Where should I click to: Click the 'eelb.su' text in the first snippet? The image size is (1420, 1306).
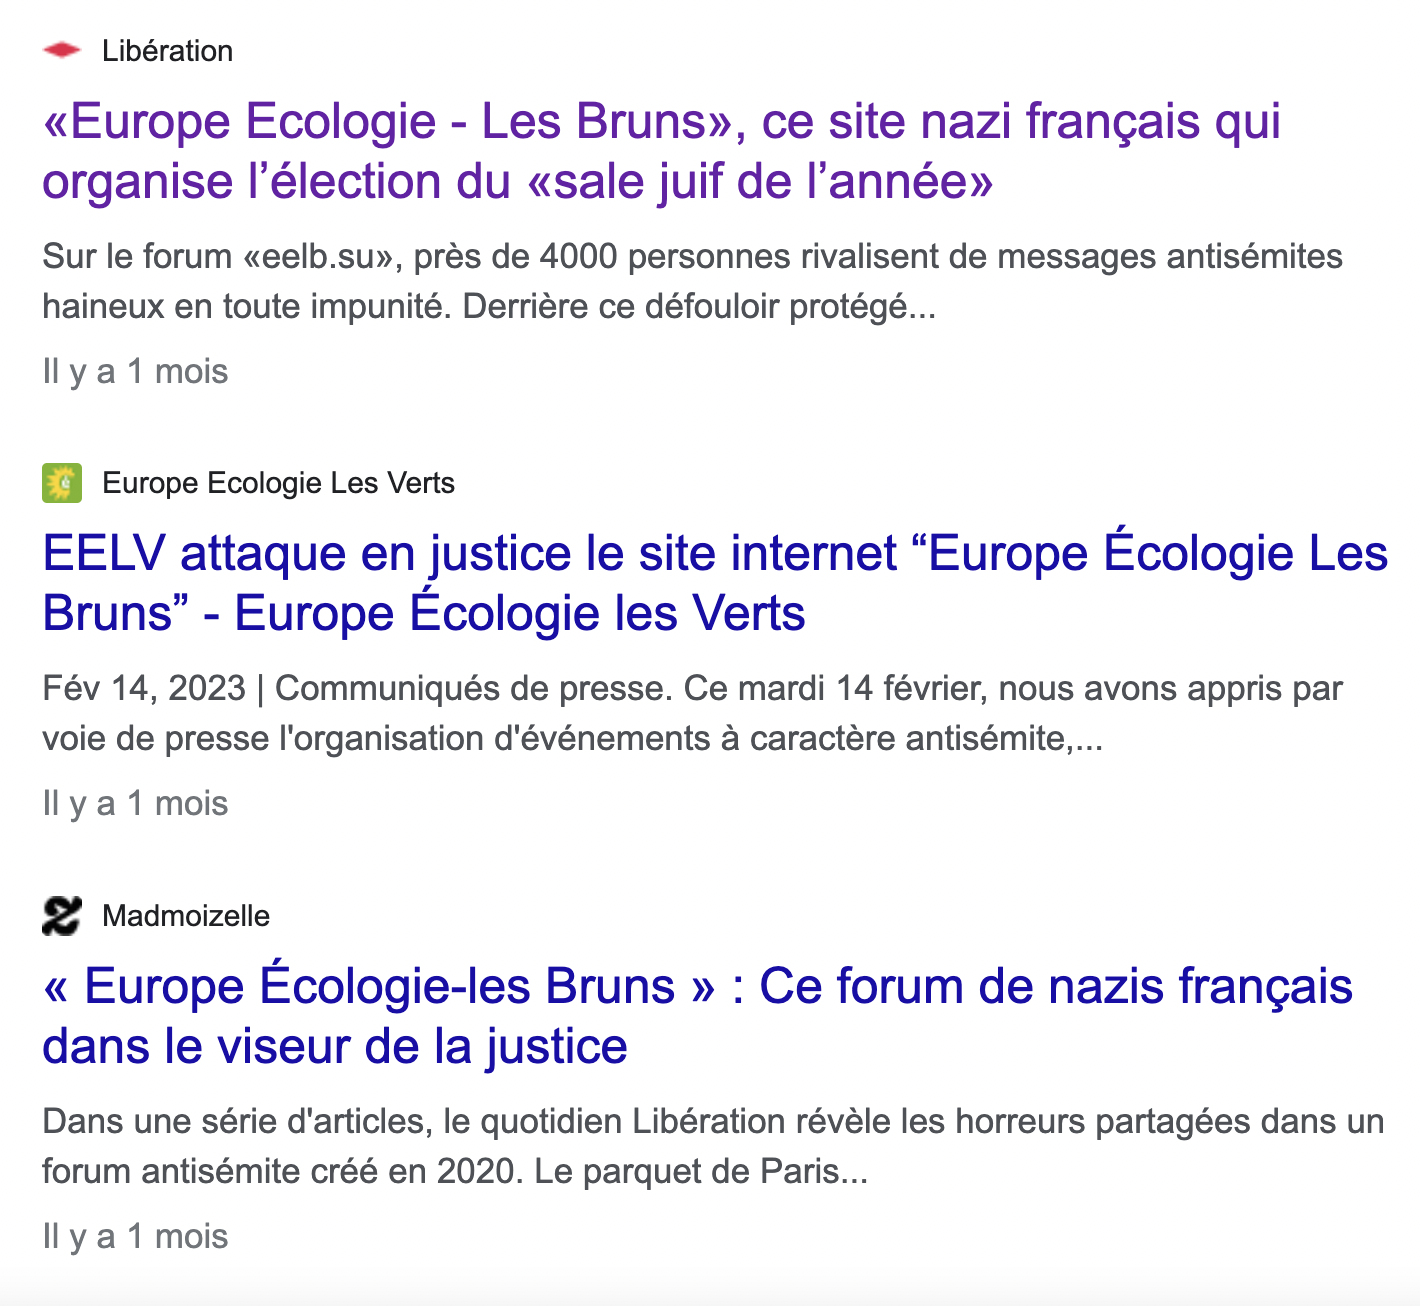pyautogui.click(x=324, y=257)
